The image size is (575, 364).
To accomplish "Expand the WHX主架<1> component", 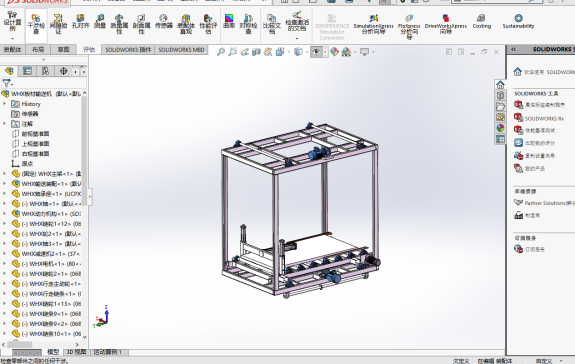I will pos(4,174).
